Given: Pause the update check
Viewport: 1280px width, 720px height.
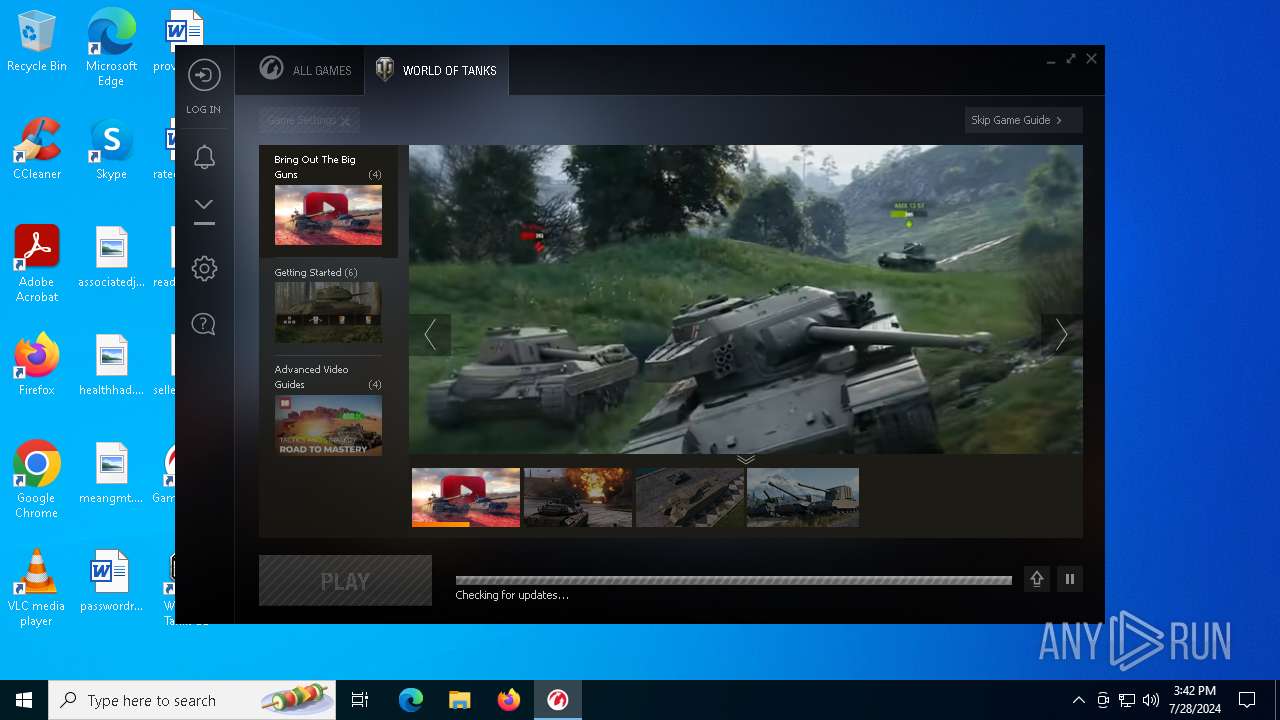Looking at the screenshot, I should click(1070, 579).
